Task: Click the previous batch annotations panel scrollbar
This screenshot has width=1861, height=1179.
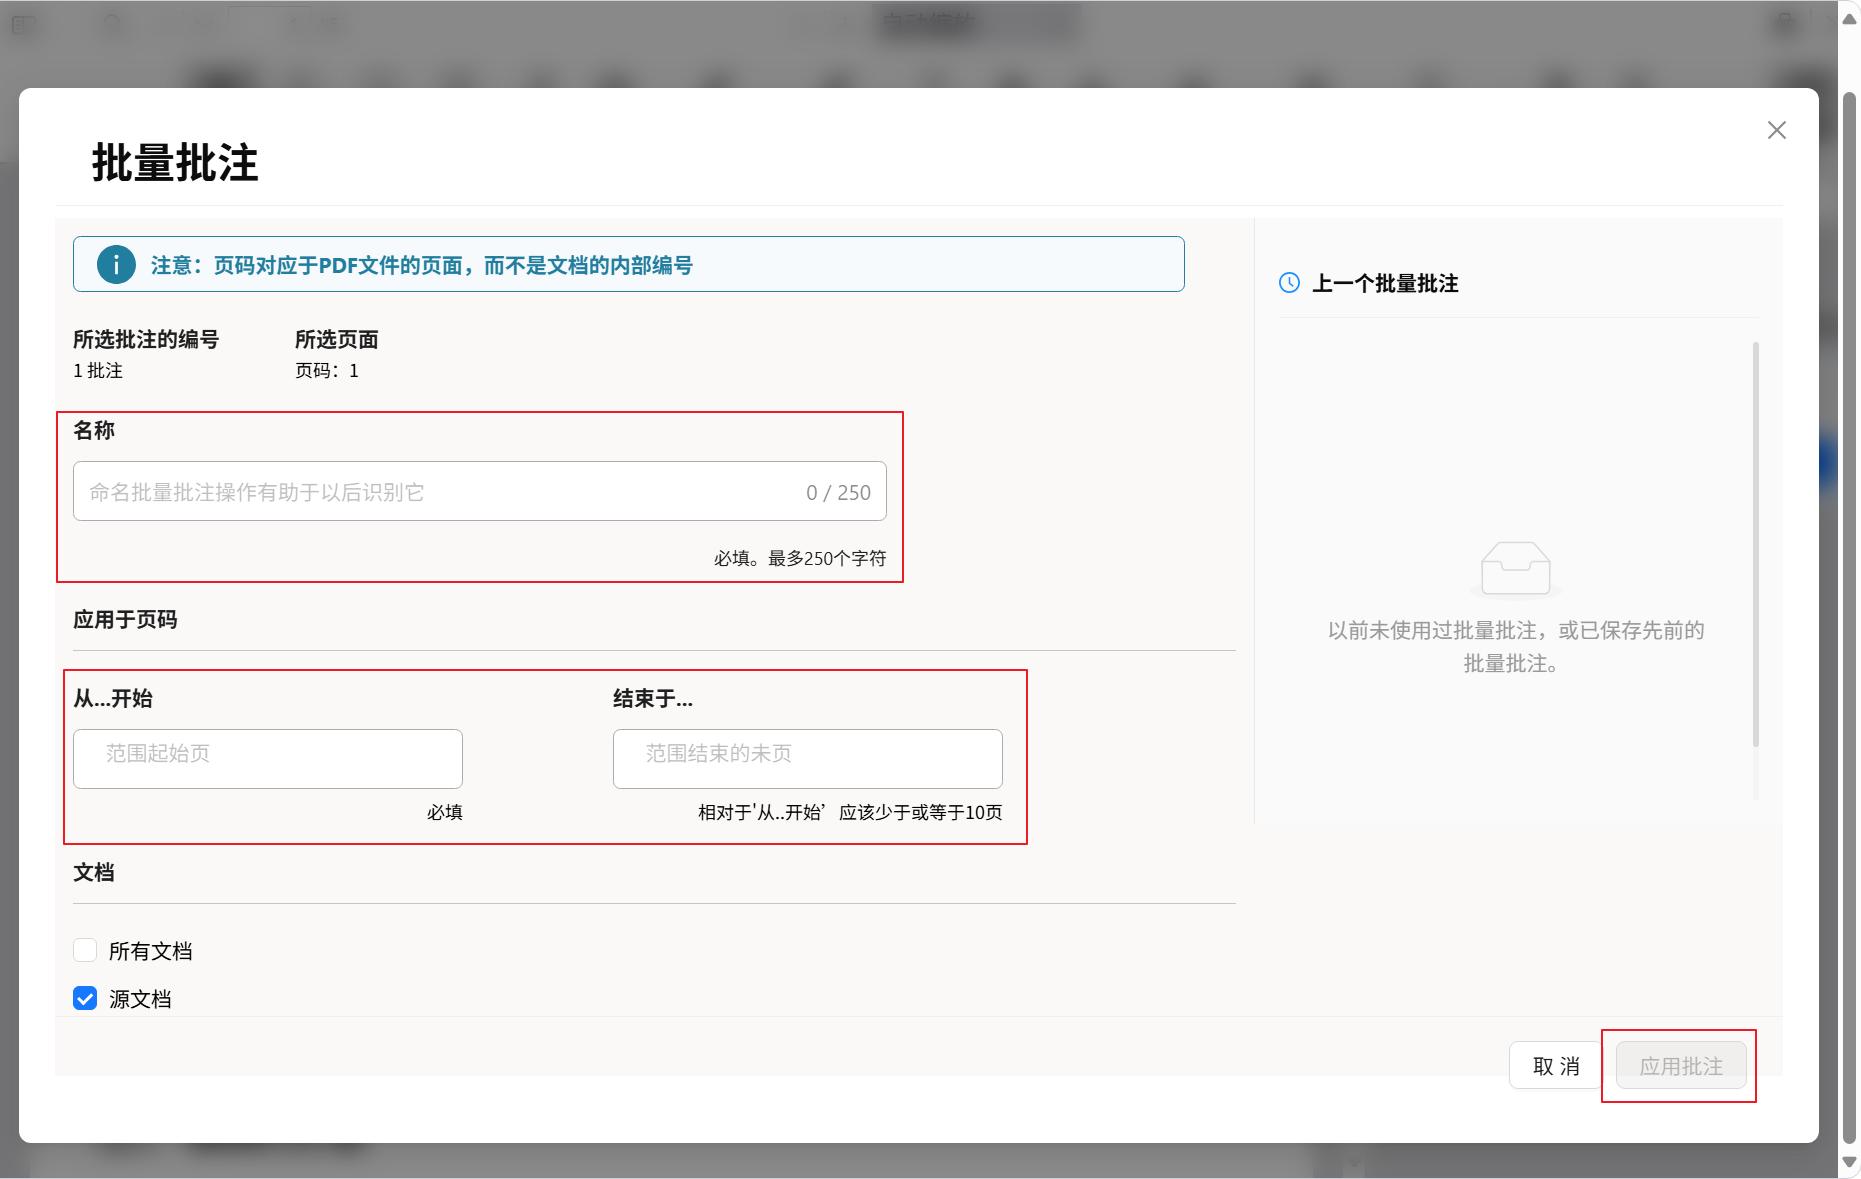Action: click(x=1755, y=545)
